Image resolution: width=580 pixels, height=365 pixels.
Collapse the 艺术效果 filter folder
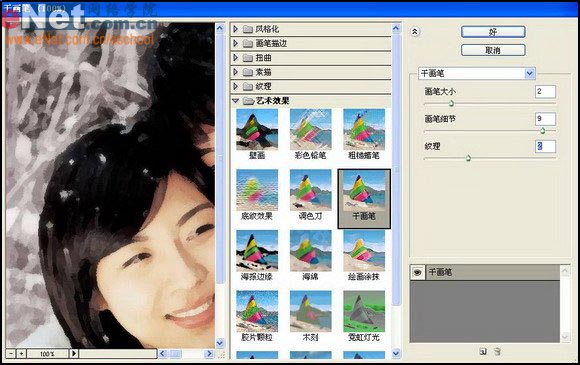236,101
